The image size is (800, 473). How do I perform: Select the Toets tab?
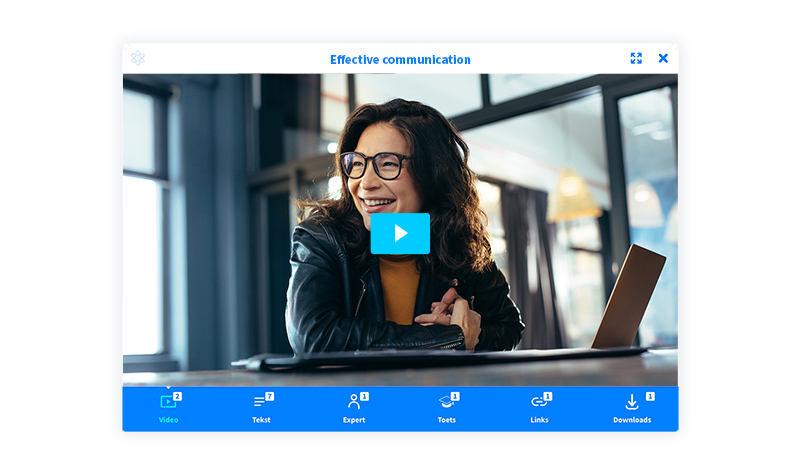447,408
